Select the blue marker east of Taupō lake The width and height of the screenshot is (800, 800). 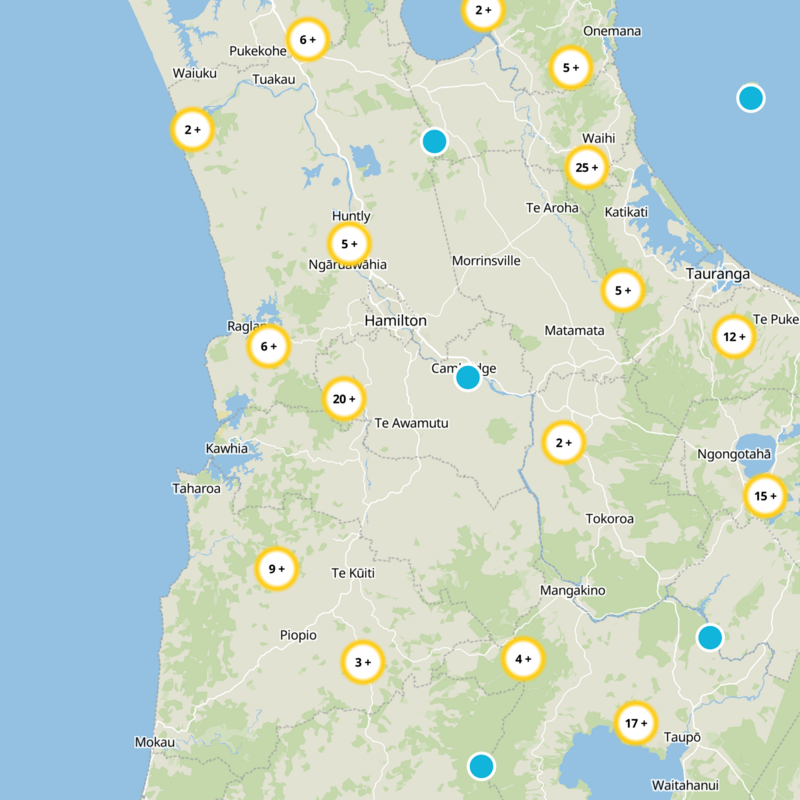710,636
